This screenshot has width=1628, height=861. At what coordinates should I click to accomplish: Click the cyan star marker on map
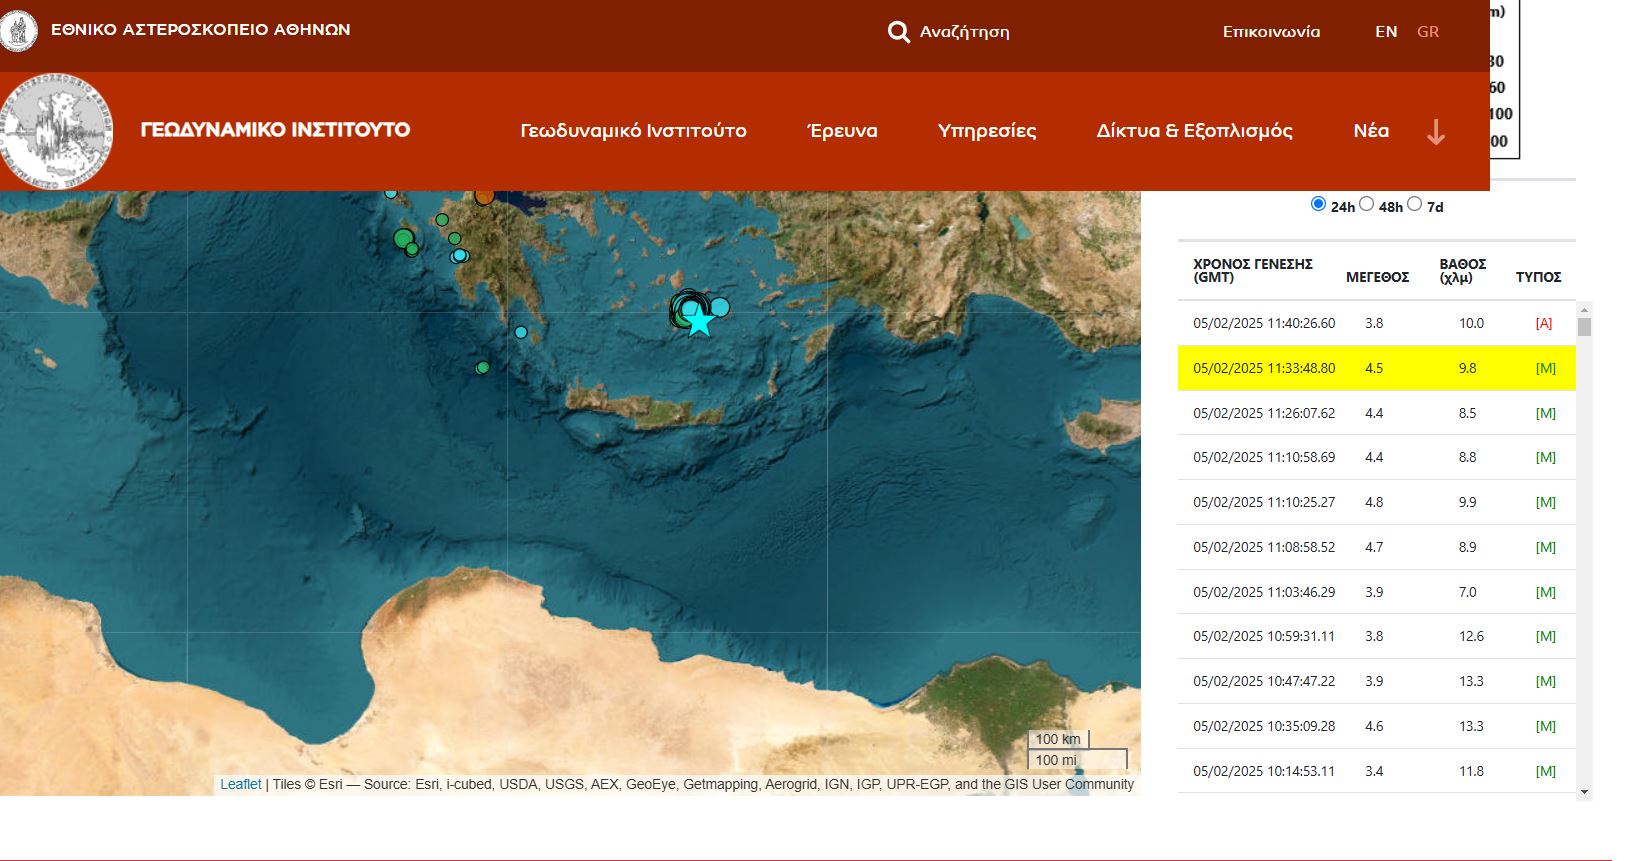pos(699,322)
